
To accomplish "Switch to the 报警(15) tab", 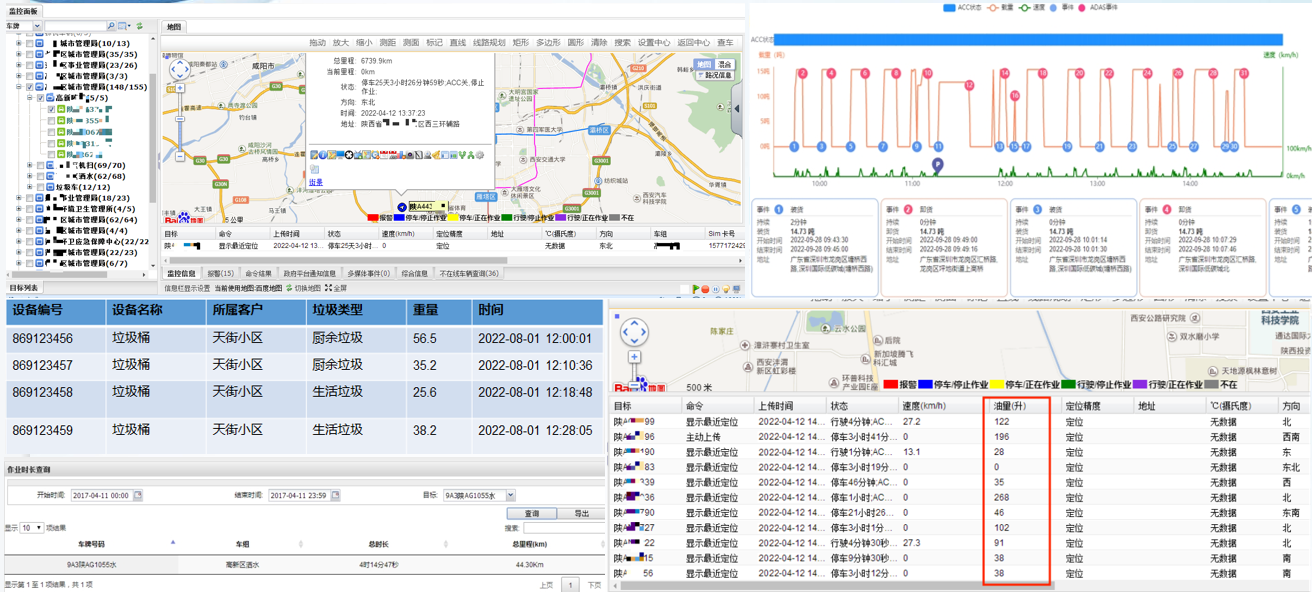I will click(x=220, y=273).
